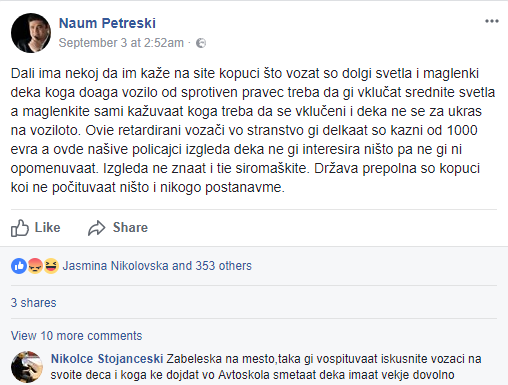Open the 3 shares list
Viewport: 508px width, 385px height.
coord(34,303)
